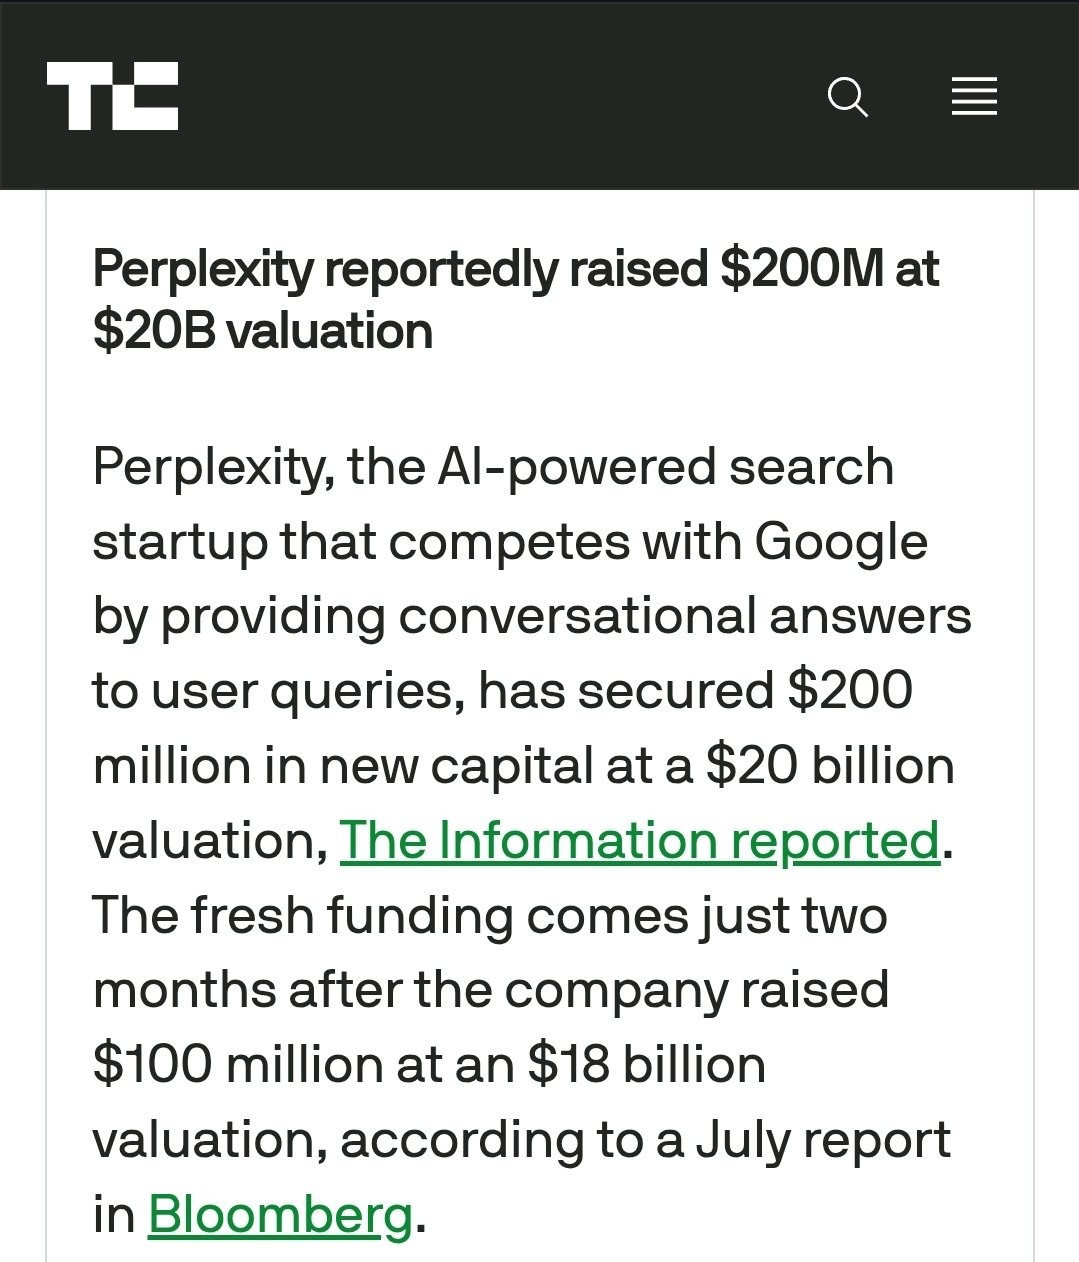The width and height of the screenshot is (1079, 1262).
Task: Follow the Bloomberg link
Action: click(280, 1214)
